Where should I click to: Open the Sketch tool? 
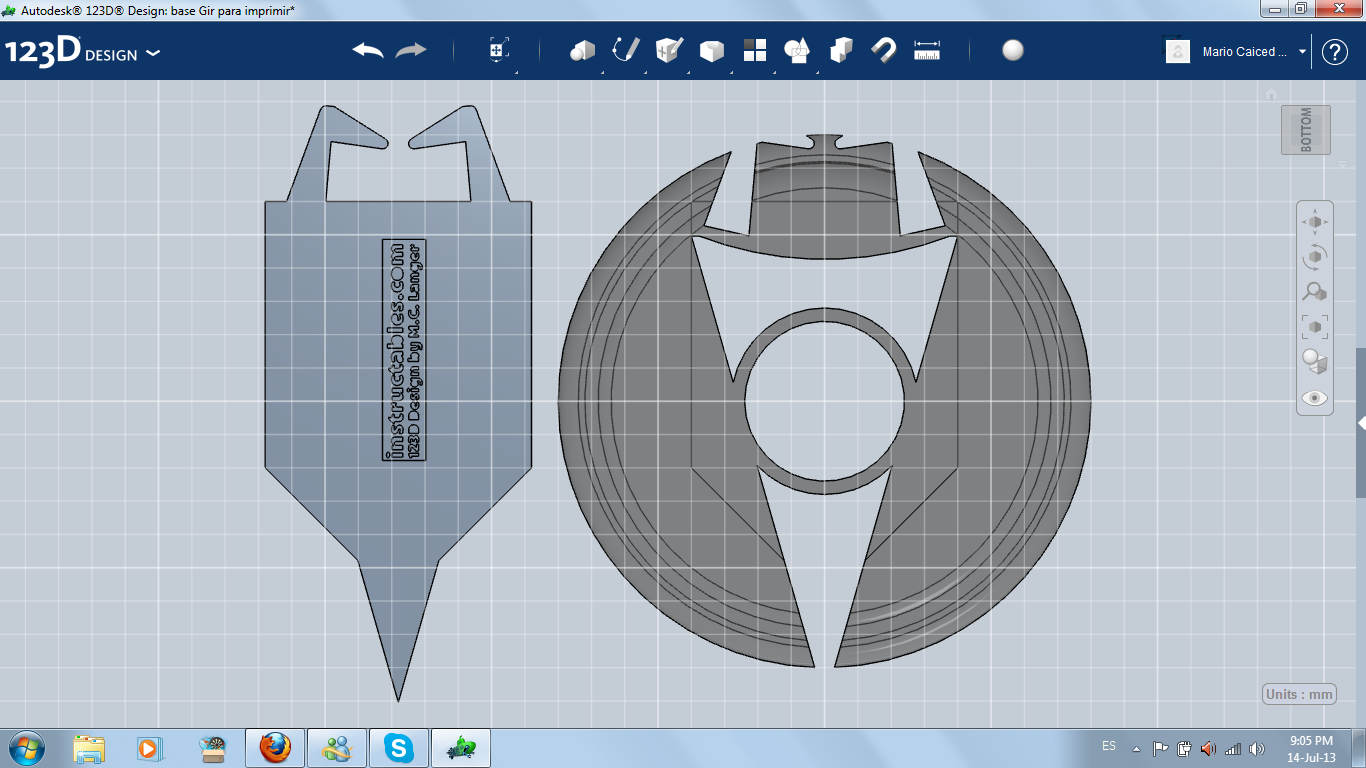tap(626, 49)
